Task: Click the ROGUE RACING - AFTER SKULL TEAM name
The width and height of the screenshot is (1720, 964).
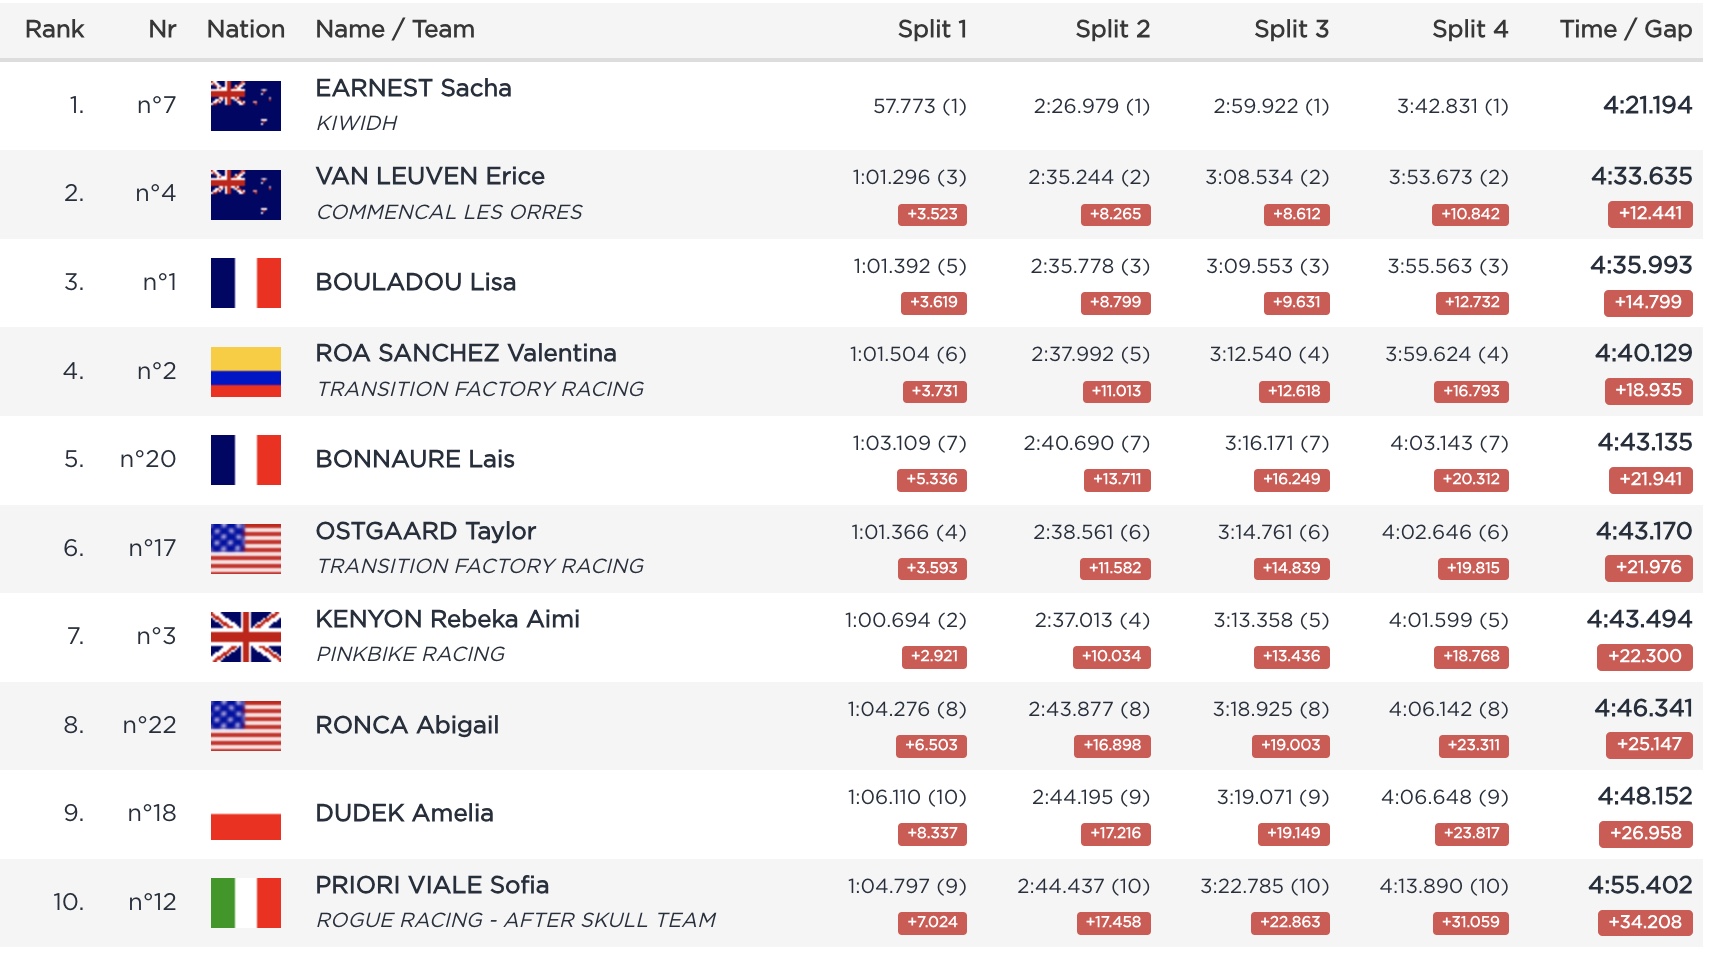Action: tap(515, 920)
